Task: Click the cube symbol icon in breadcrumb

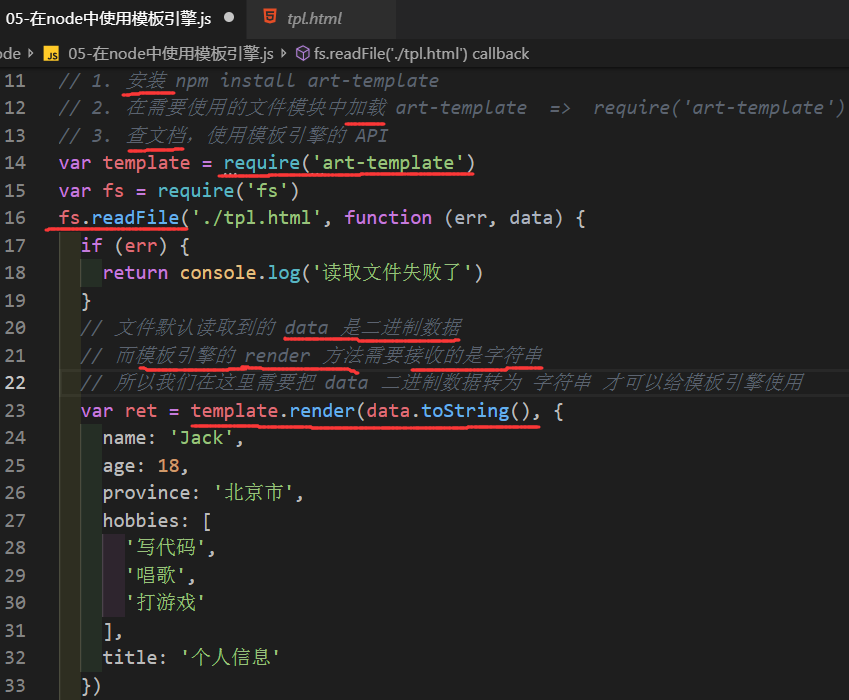Action: click(x=303, y=53)
